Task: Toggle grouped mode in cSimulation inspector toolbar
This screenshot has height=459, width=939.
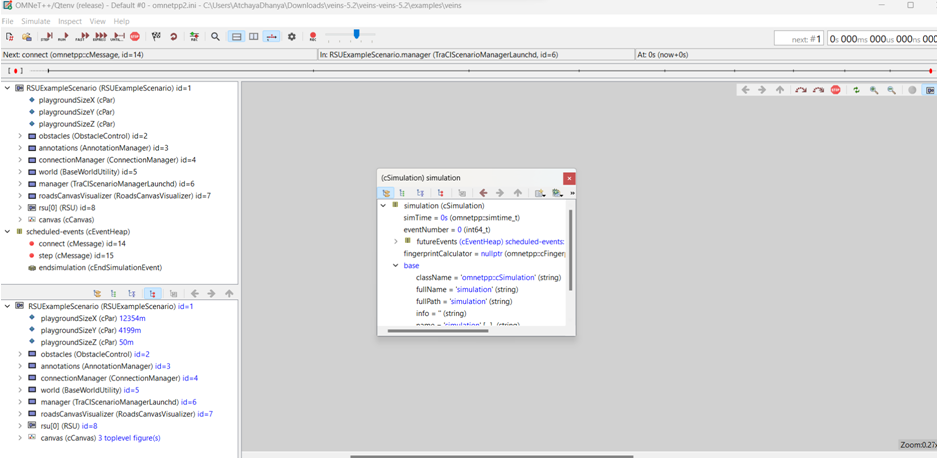Action: click(x=386, y=193)
